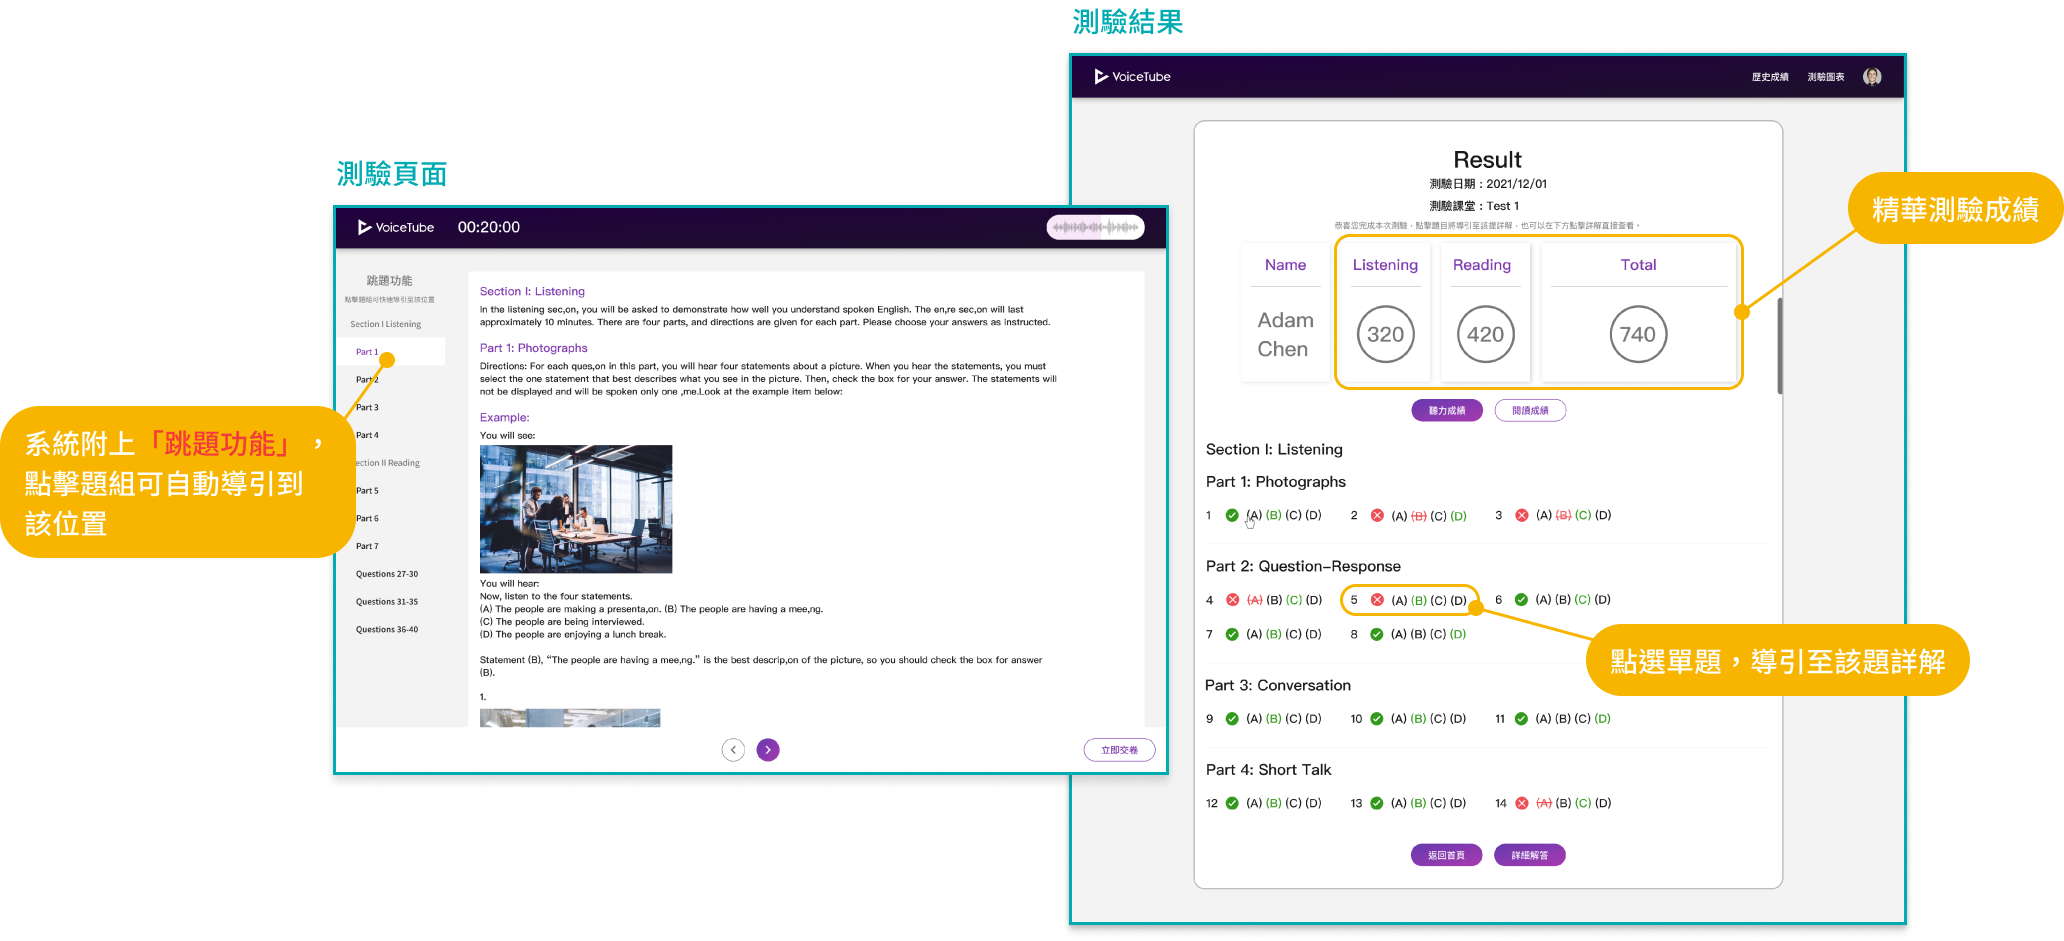Click the 返回首頁 button
Image resolution: width=2064 pixels, height=941 pixels.
[1446, 855]
